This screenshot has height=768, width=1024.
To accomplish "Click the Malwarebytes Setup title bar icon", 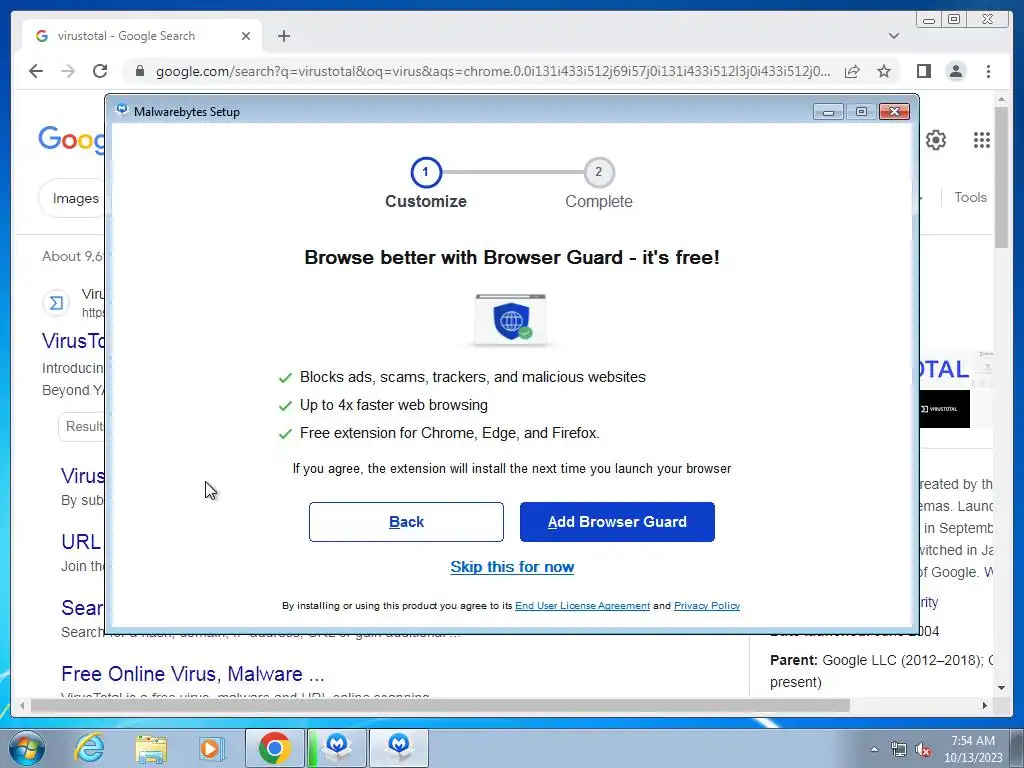I will coord(121,111).
